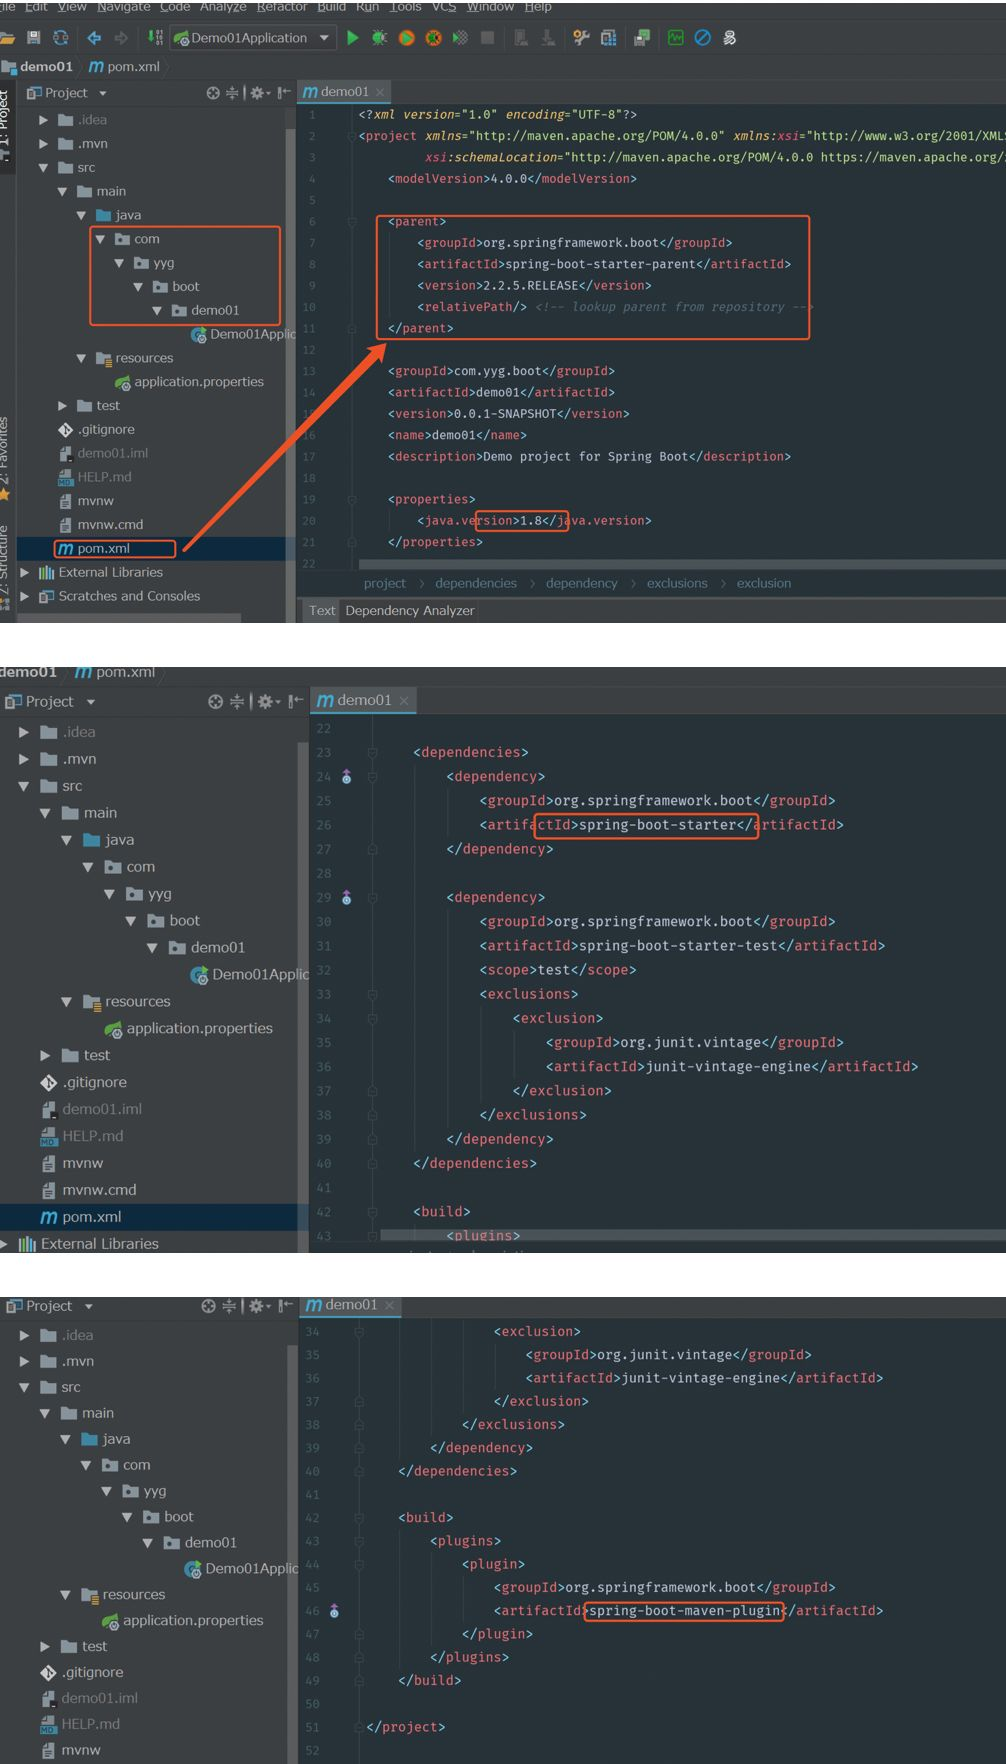This screenshot has width=1006, height=1764.
Task: Expand the .idea folder in top Project tree
Action: pyautogui.click(x=43, y=120)
